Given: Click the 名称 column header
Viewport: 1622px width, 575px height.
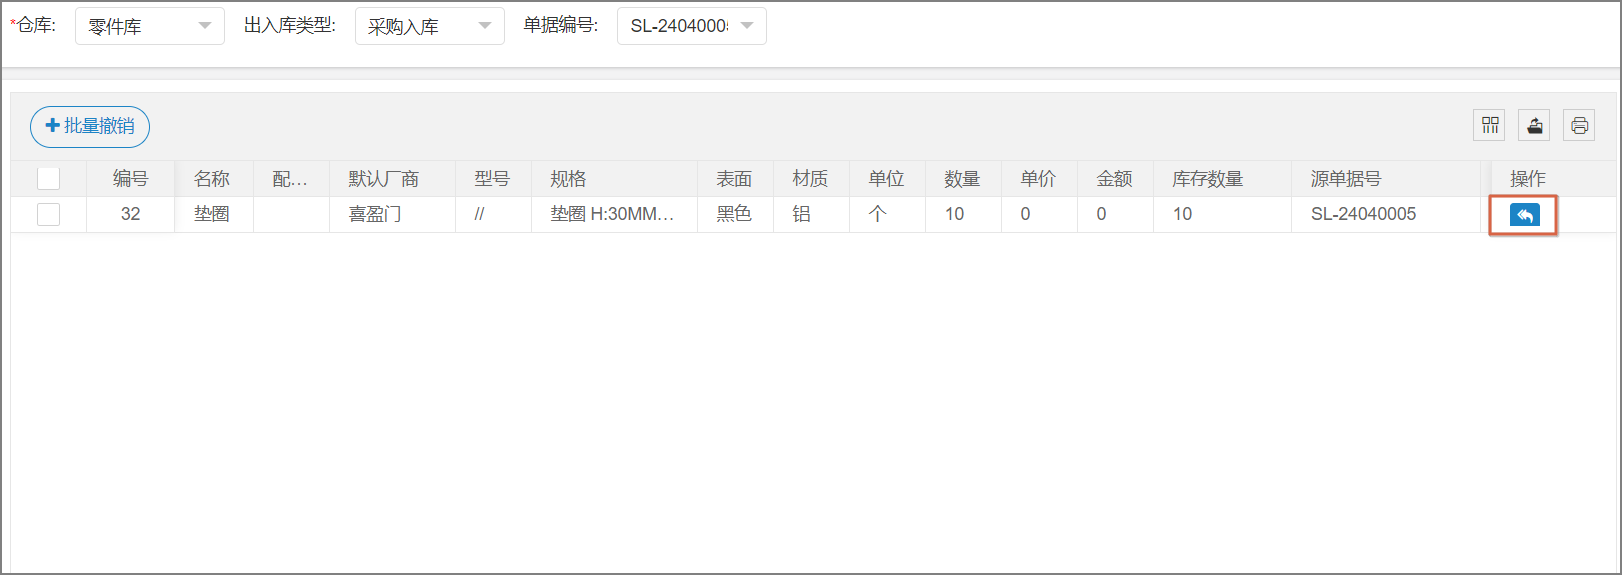Looking at the screenshot, I should [x=212, y=179].
